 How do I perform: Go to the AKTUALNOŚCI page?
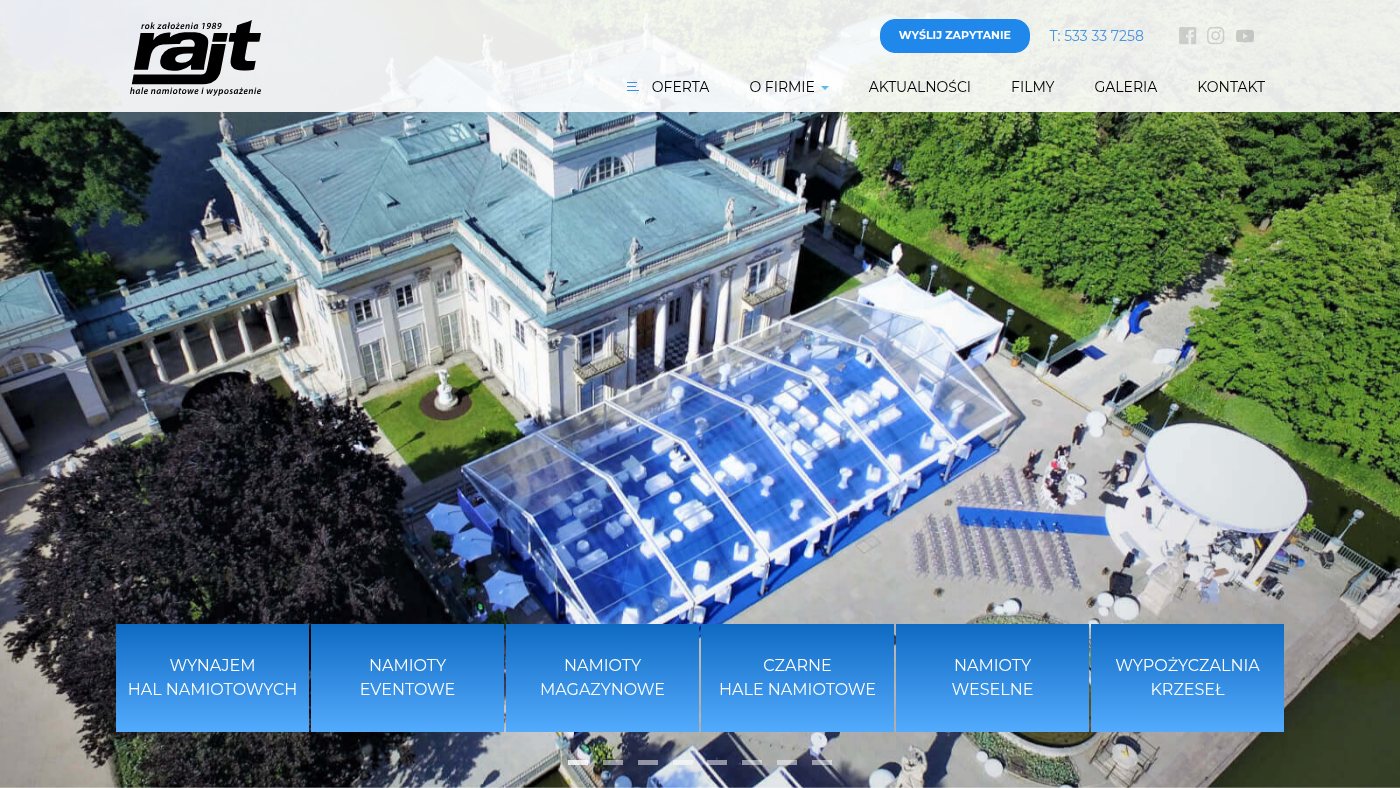(919, 87)
